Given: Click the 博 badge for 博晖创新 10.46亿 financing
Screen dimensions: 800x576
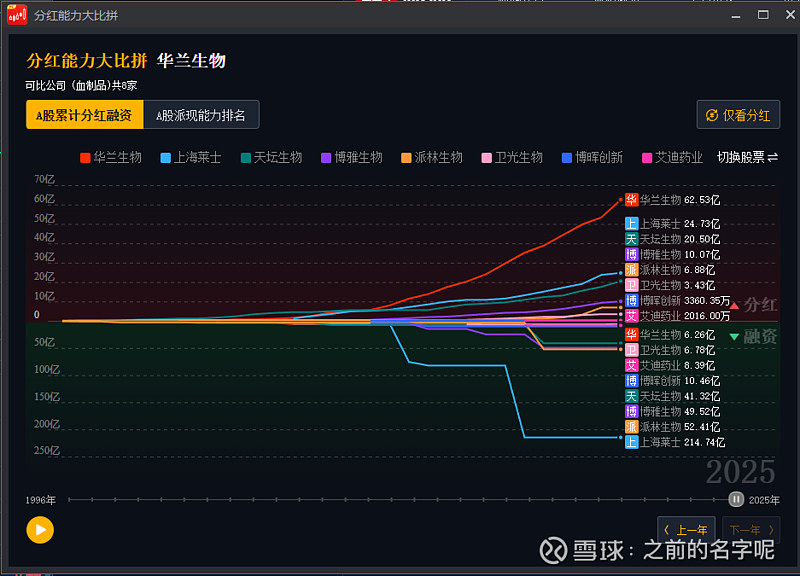Looking at the screenshot, I should click(x=632, y=380).
